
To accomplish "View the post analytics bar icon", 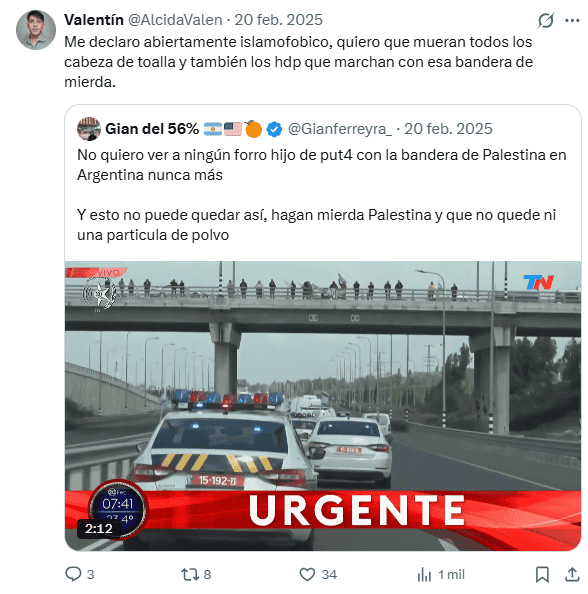I will click(x=424, y=574).
